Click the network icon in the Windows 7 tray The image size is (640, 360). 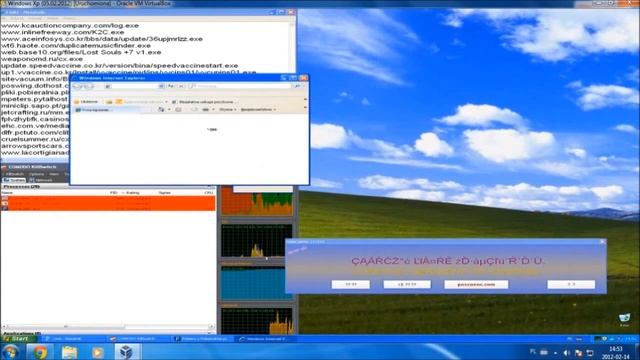click(590, 353)
